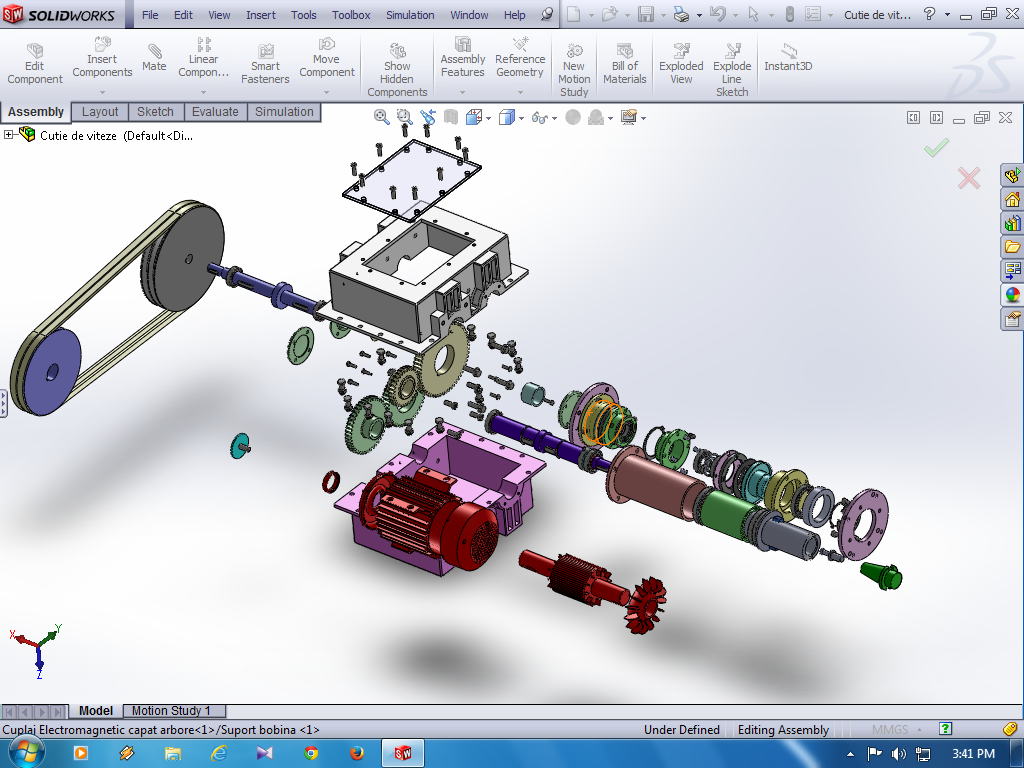Cancel with the red X
The width and height of the screenshot is (1024, 768).
click(x=968, y=178)
